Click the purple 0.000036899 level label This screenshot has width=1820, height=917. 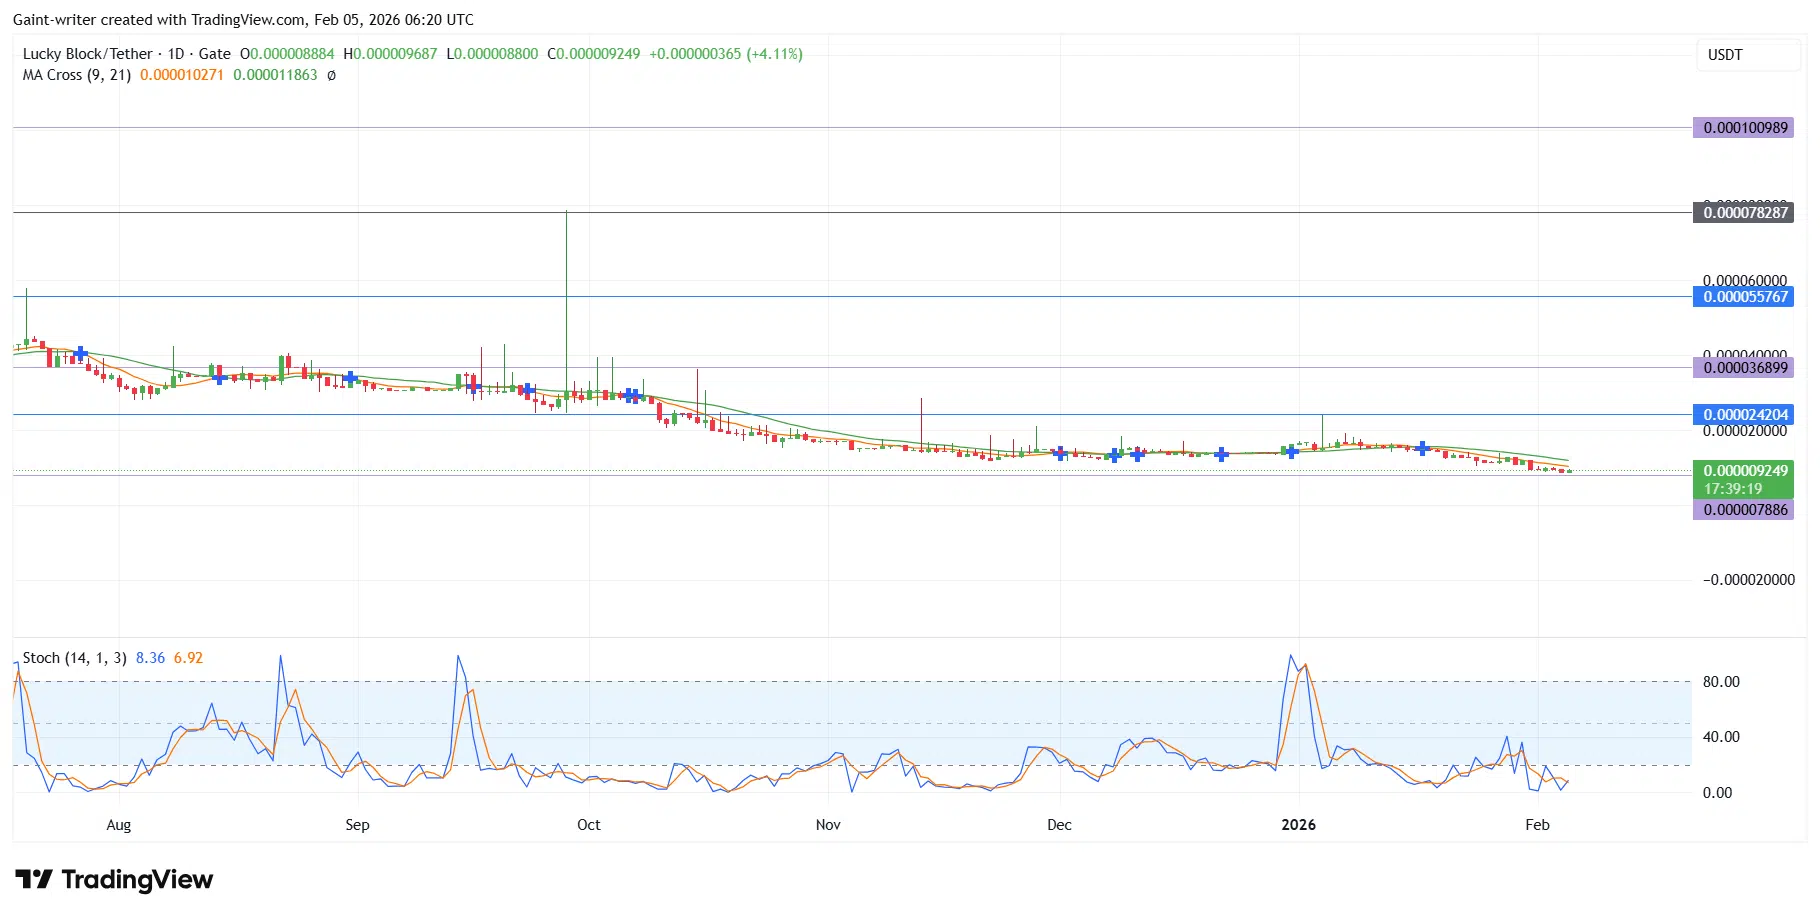1744,368
